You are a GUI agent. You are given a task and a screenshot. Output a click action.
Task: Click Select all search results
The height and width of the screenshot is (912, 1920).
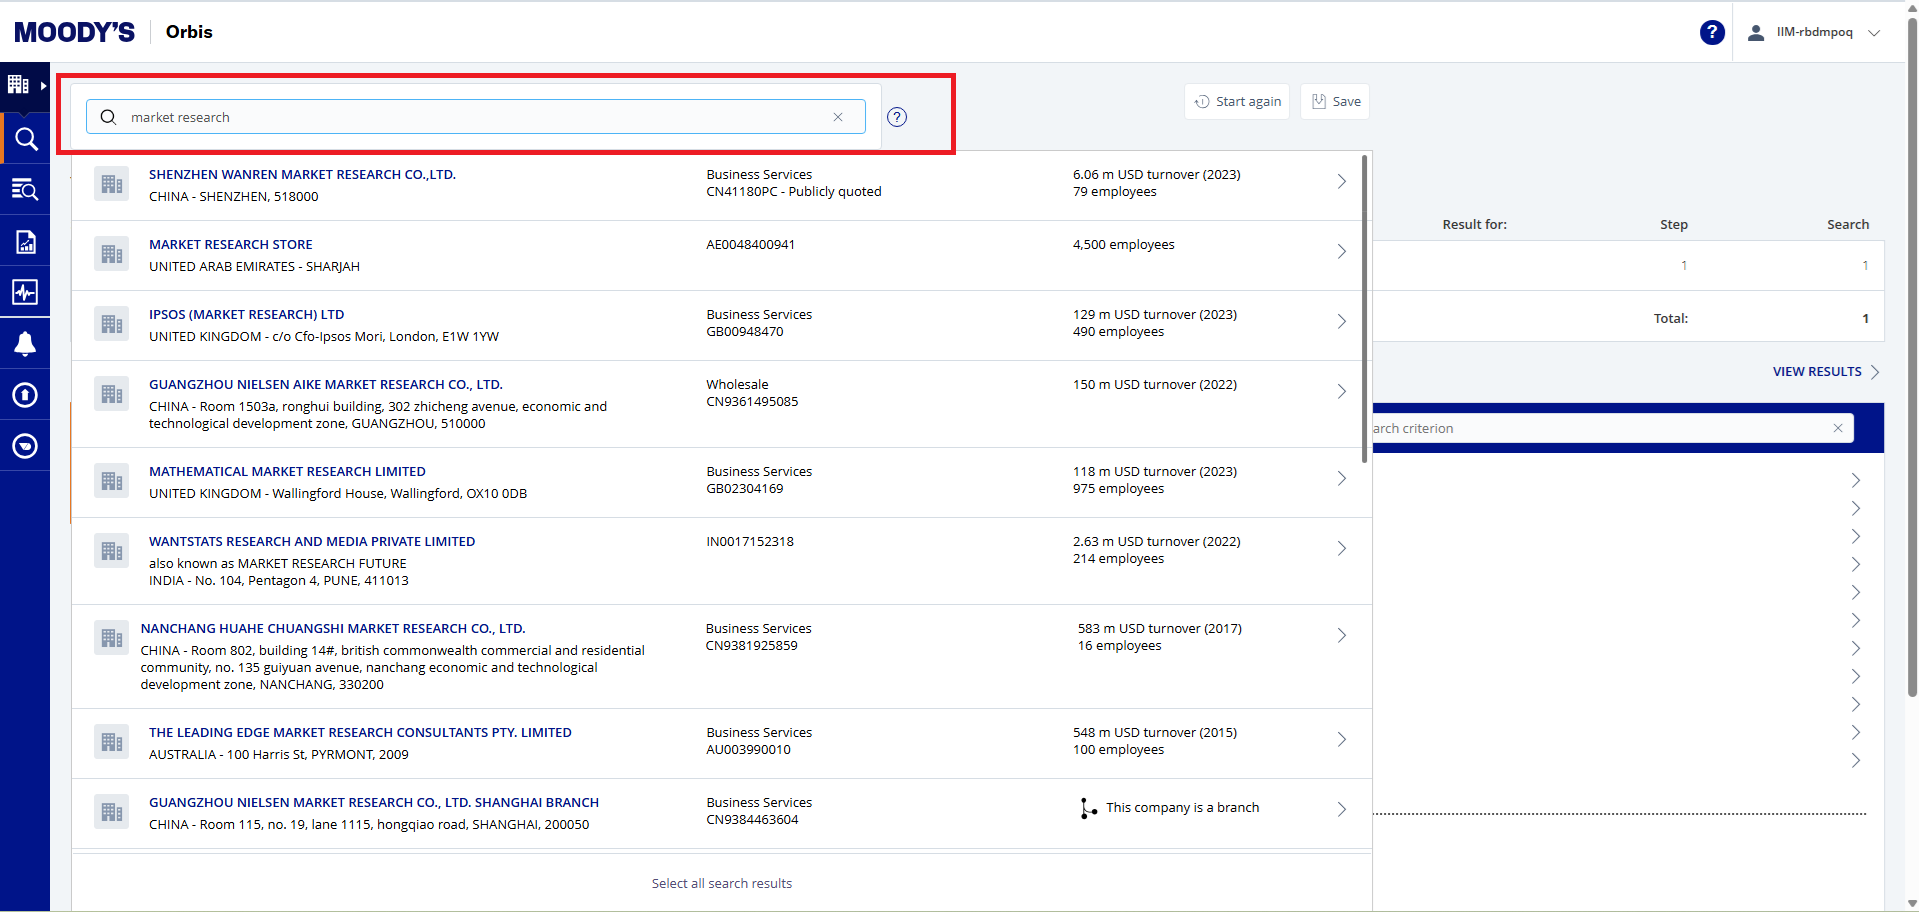click(x=721, y=883)
